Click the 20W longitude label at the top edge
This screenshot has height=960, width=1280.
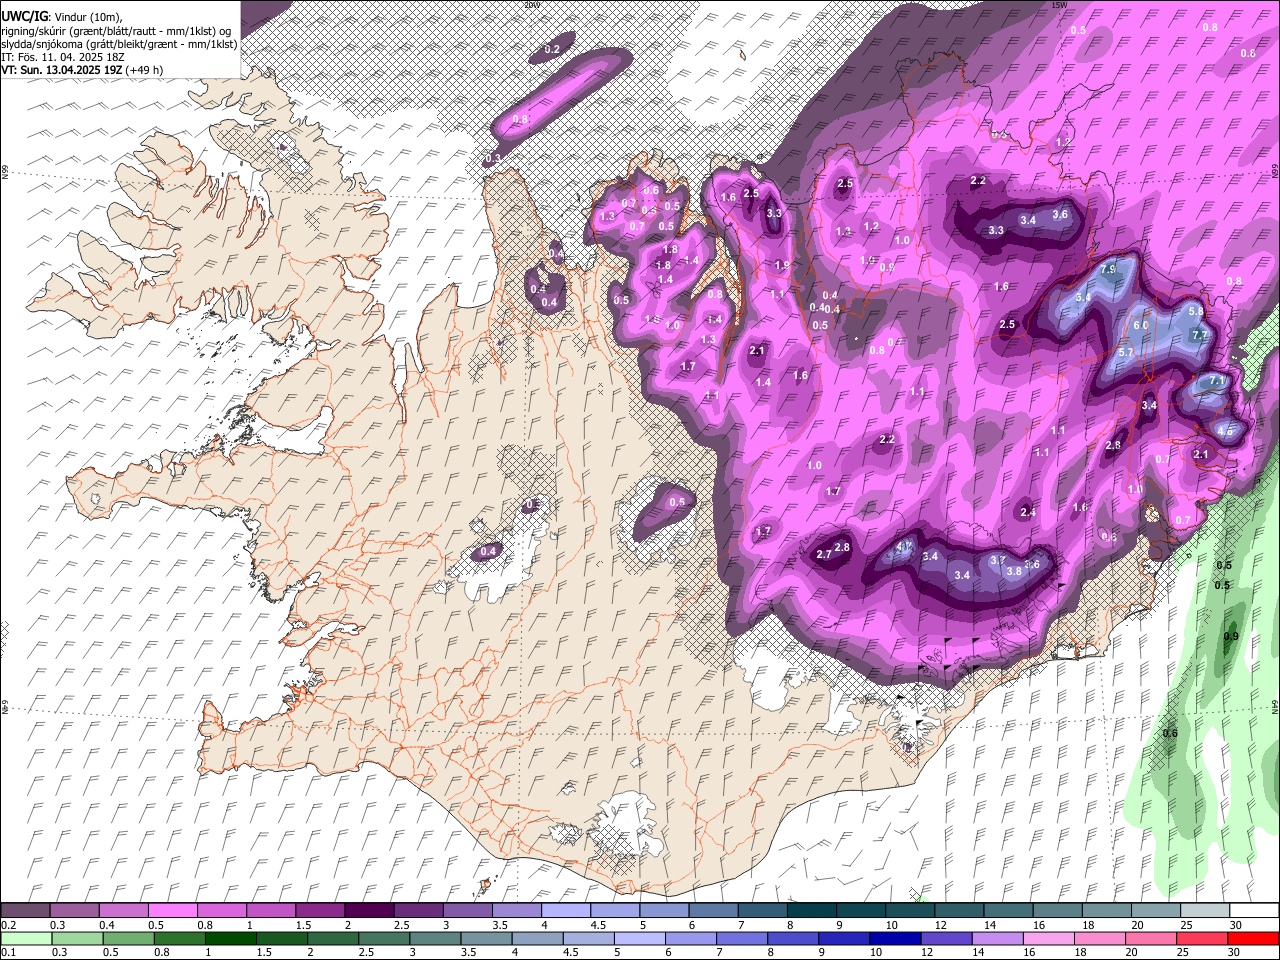point(531,5)
